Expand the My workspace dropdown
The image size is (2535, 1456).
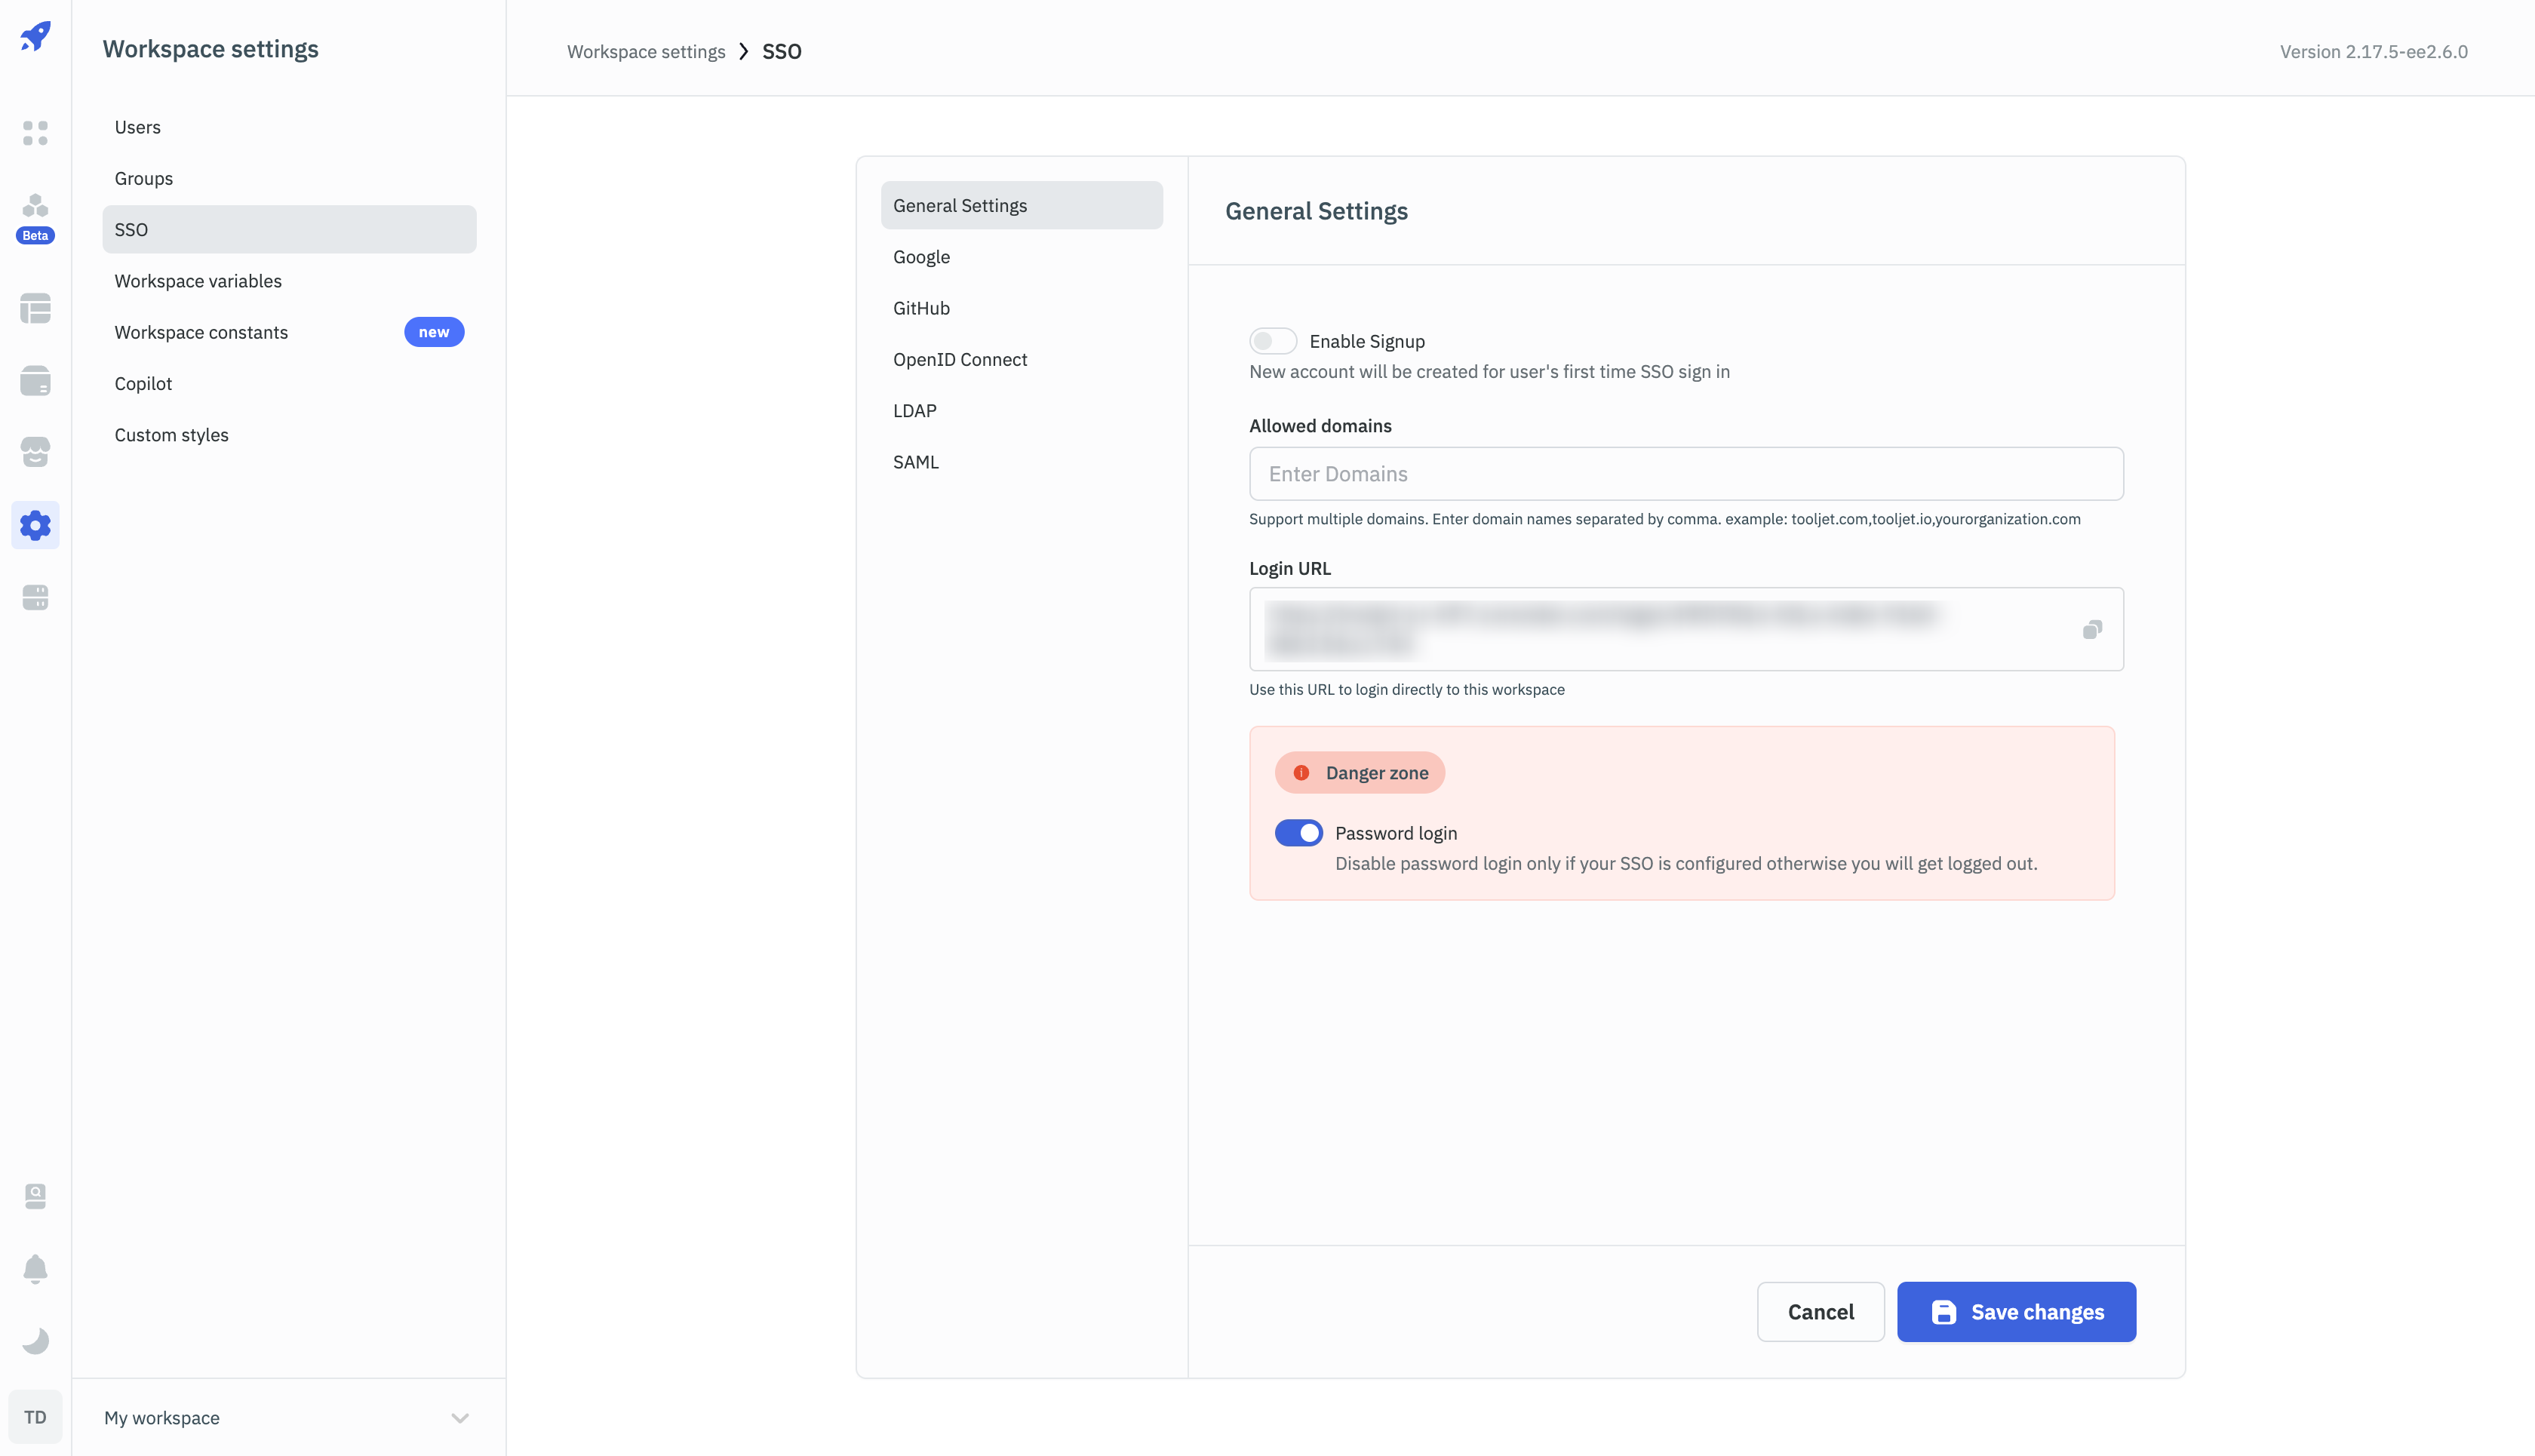point(459,1417)
